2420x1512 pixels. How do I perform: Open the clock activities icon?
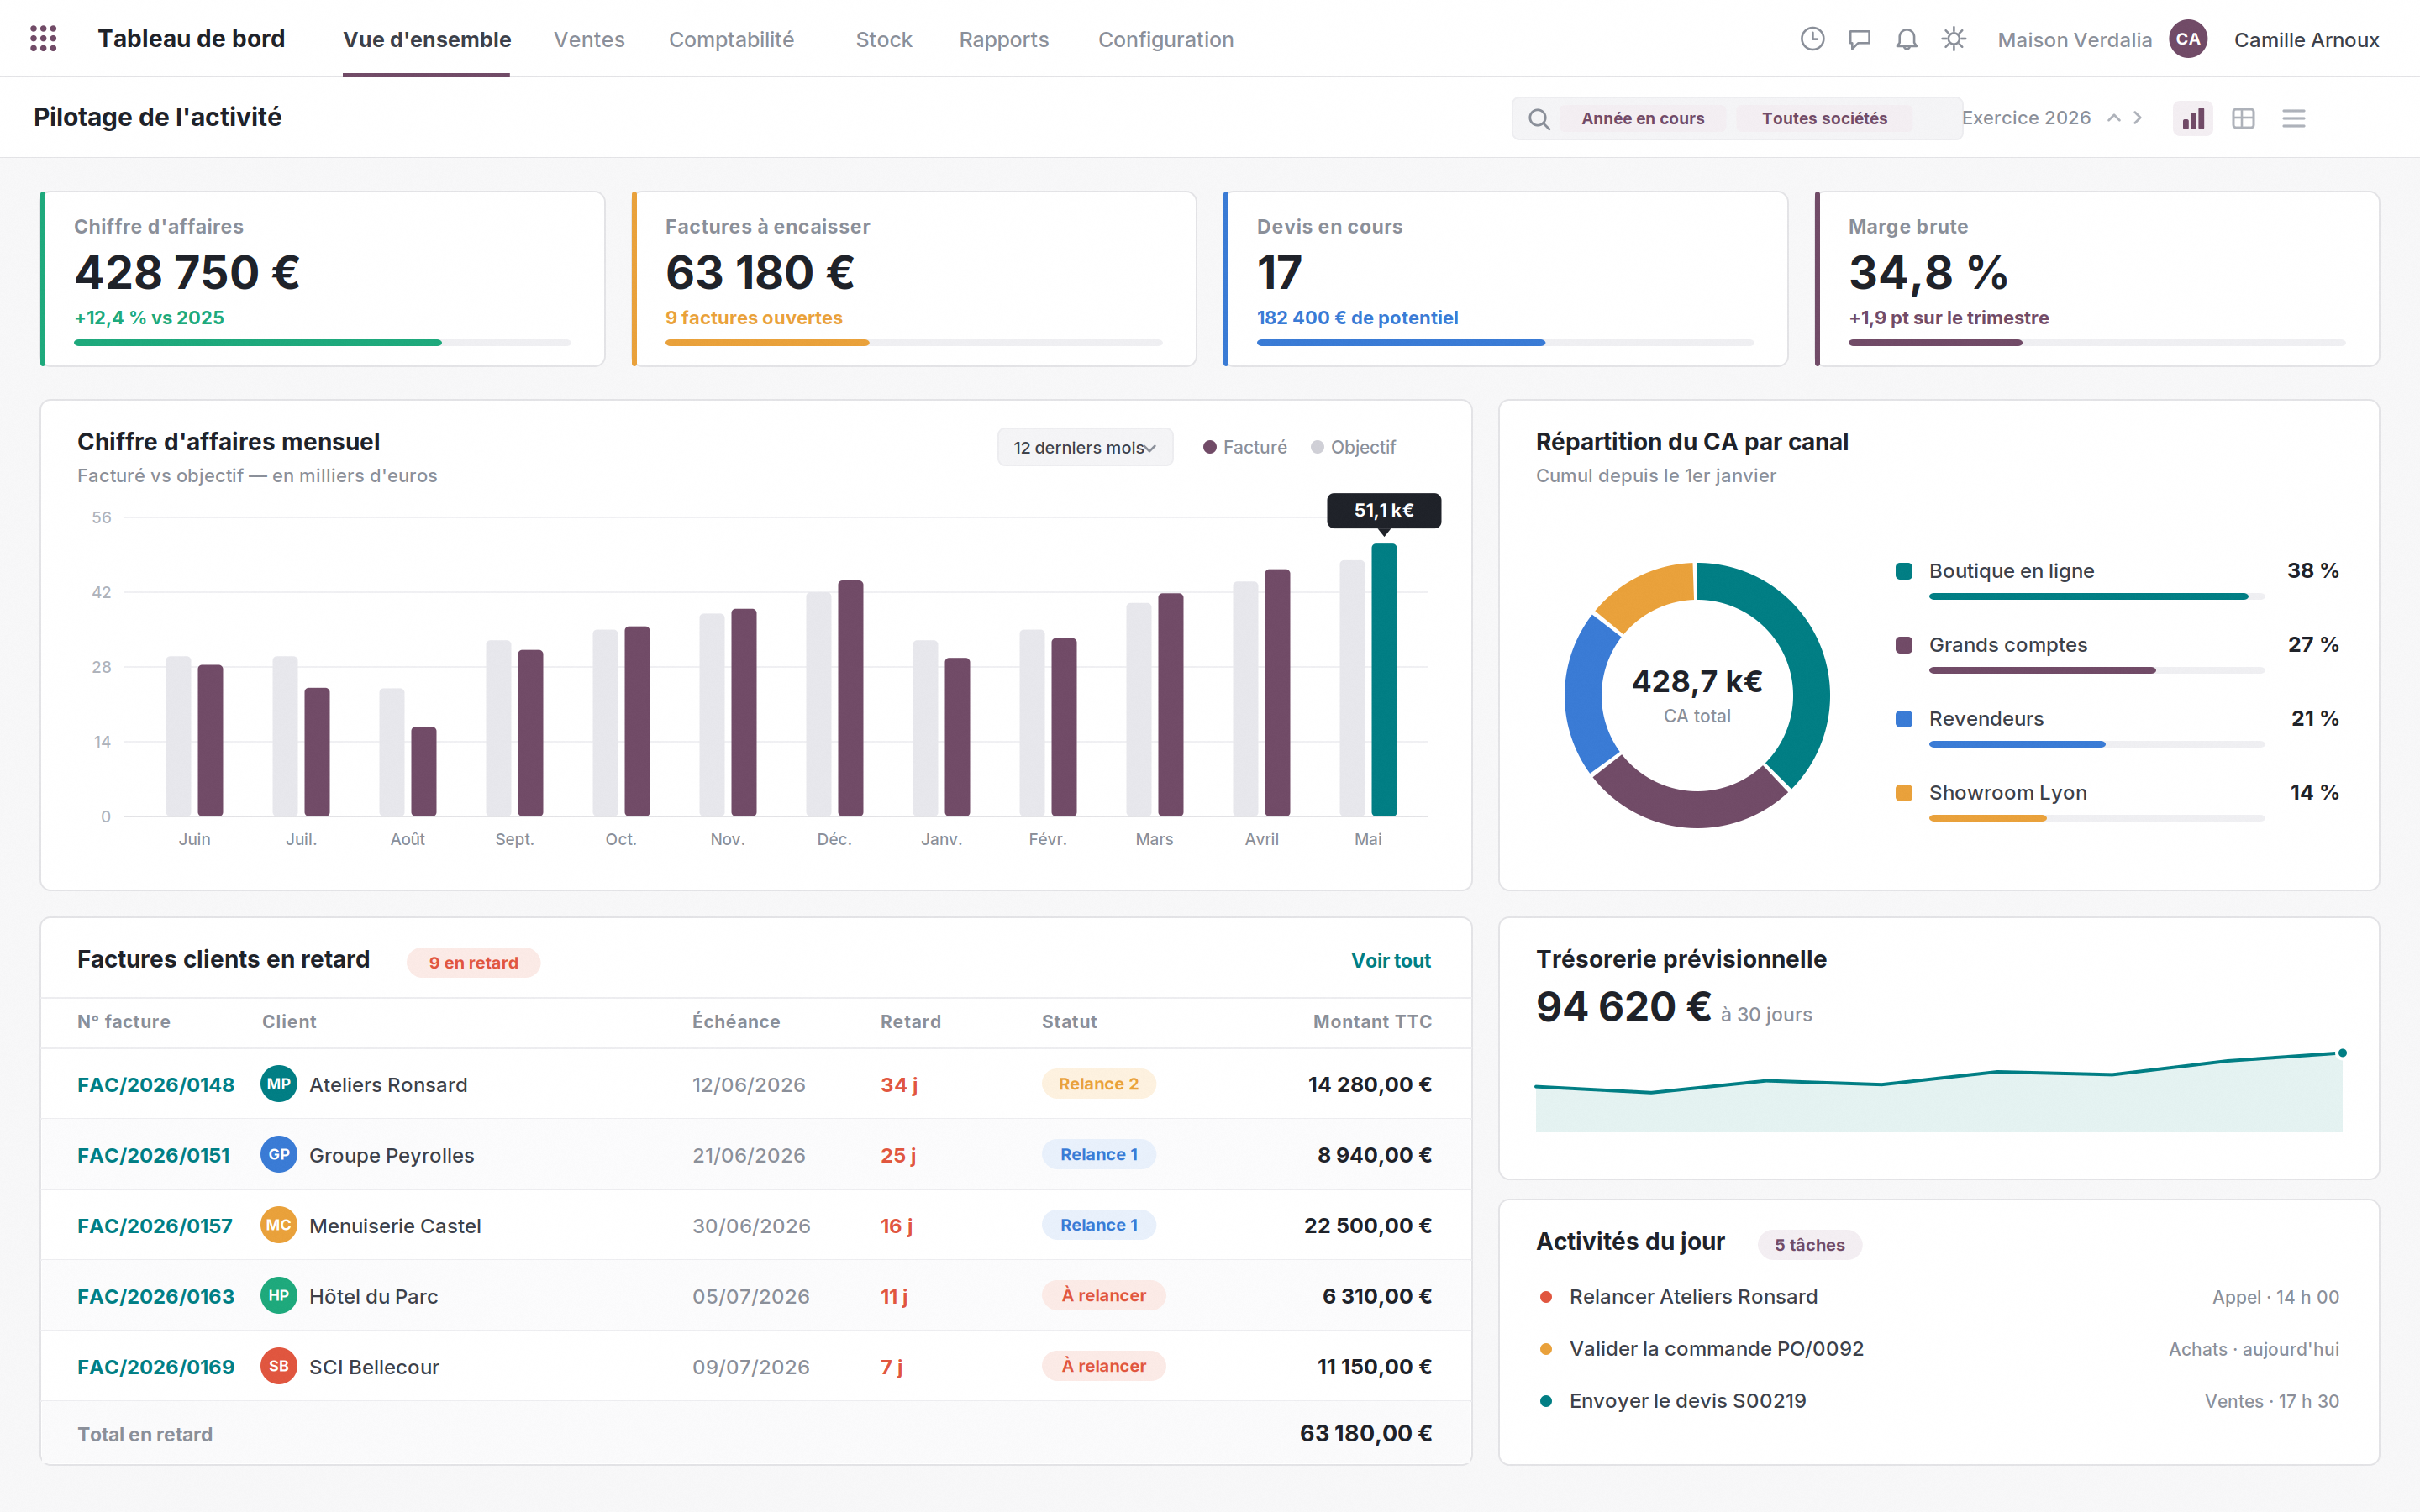(x=1812, y=39)
